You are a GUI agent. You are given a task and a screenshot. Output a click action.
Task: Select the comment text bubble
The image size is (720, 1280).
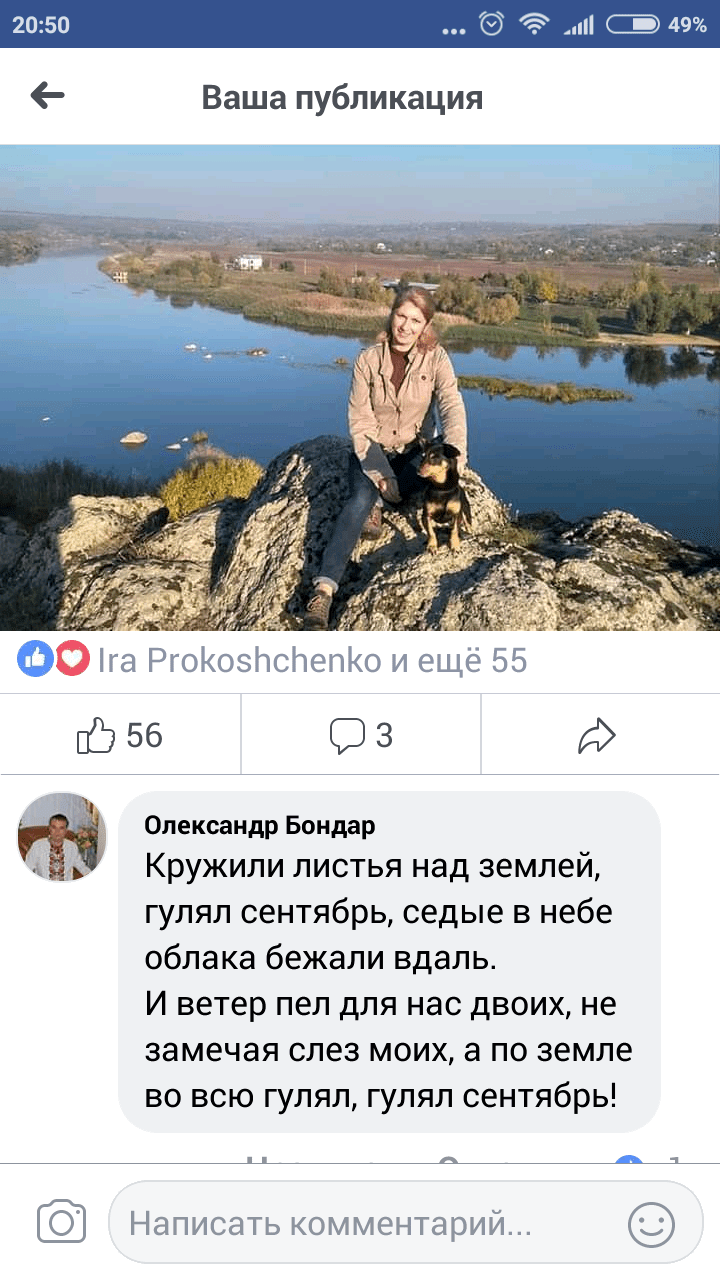tap(390, 962)
